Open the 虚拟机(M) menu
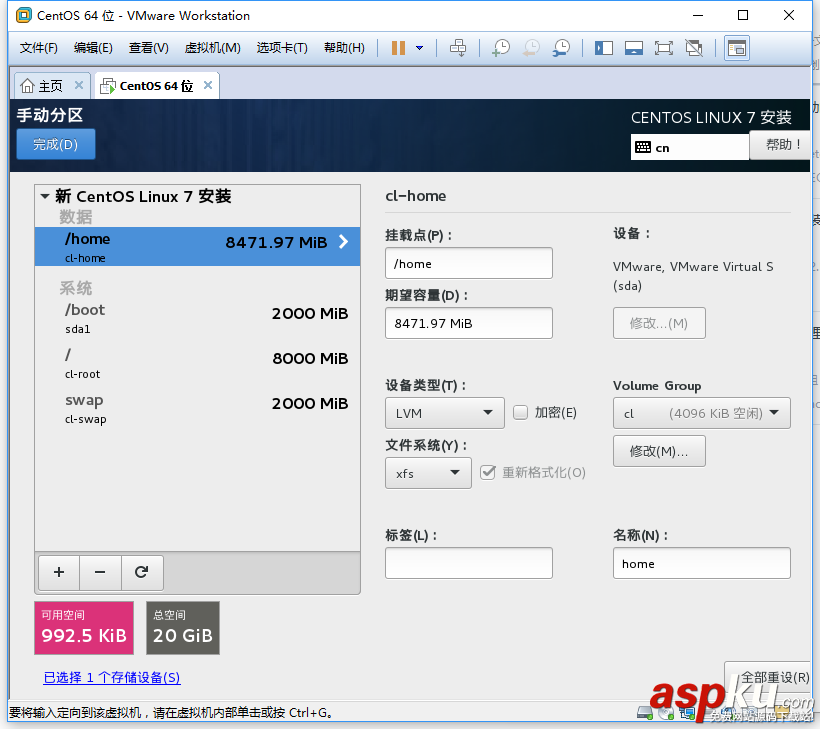Screen dimensions: 820x729 [x=212, y=48]
